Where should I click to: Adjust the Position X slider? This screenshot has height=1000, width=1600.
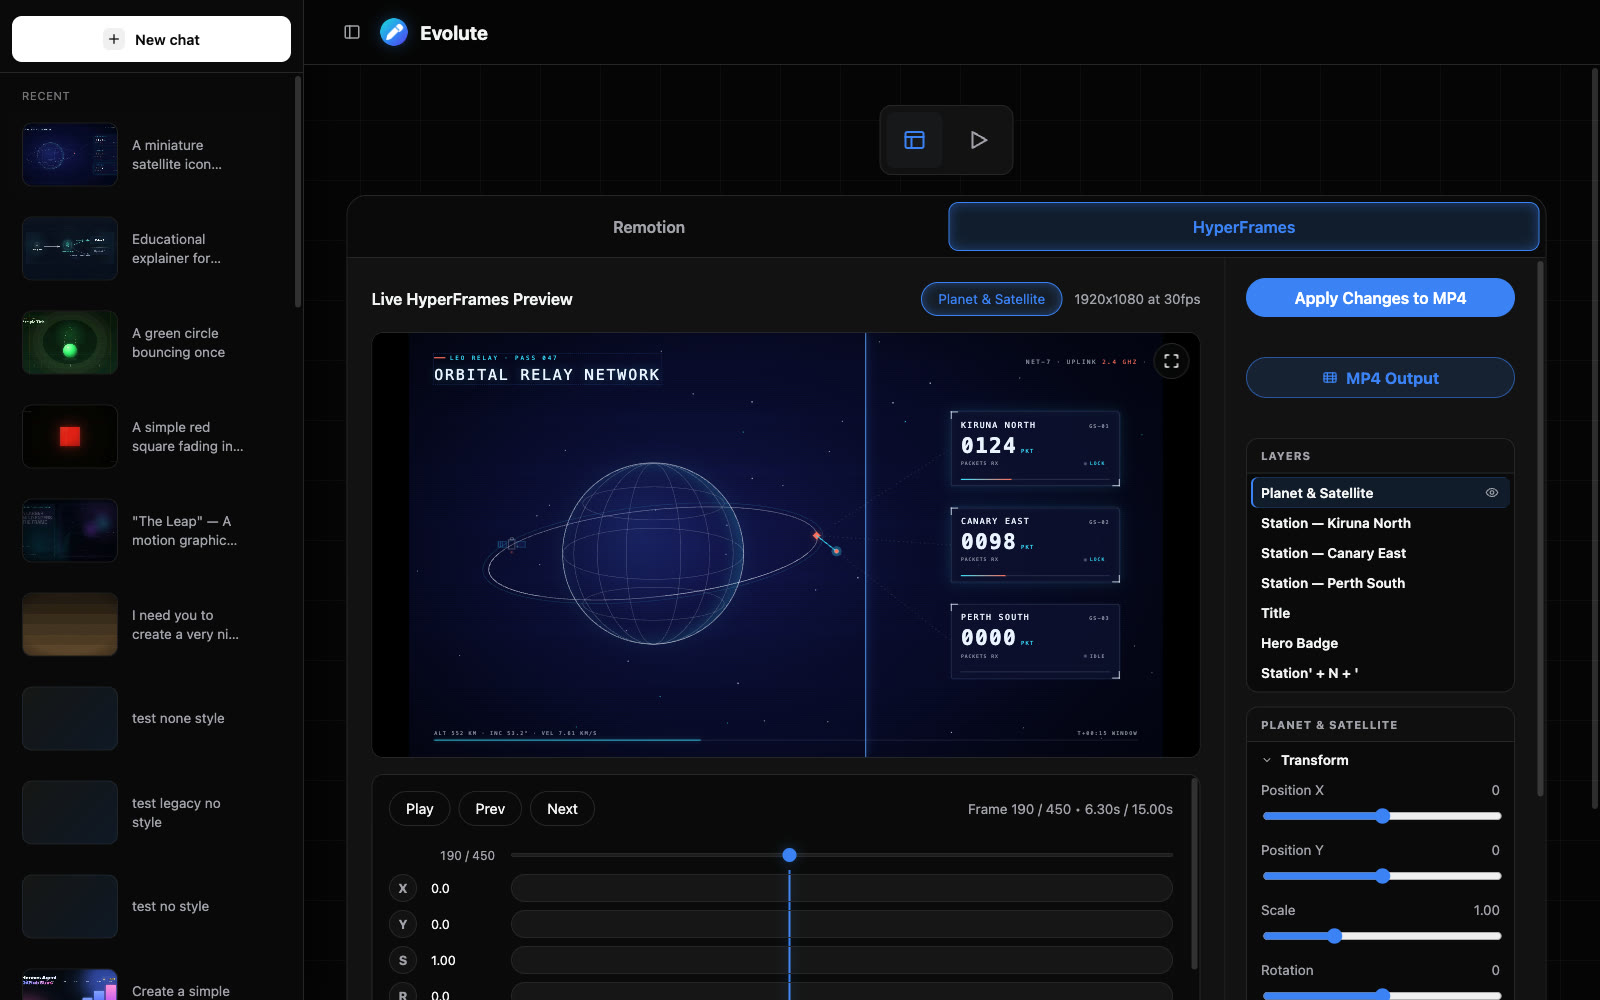pyautogui.click(x=1381, y=816)
